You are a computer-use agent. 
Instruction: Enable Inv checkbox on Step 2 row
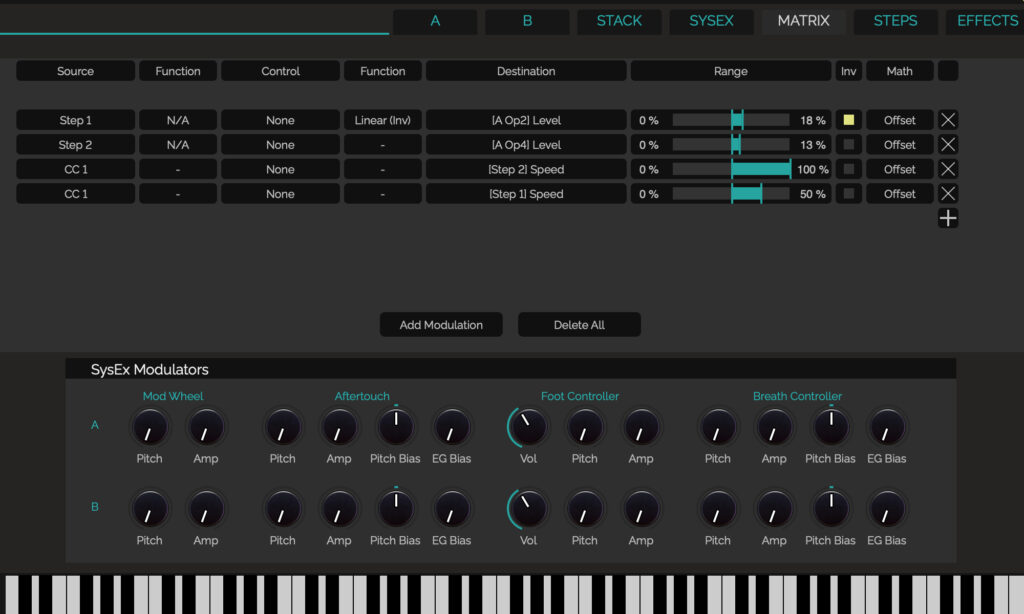(848, 144)
